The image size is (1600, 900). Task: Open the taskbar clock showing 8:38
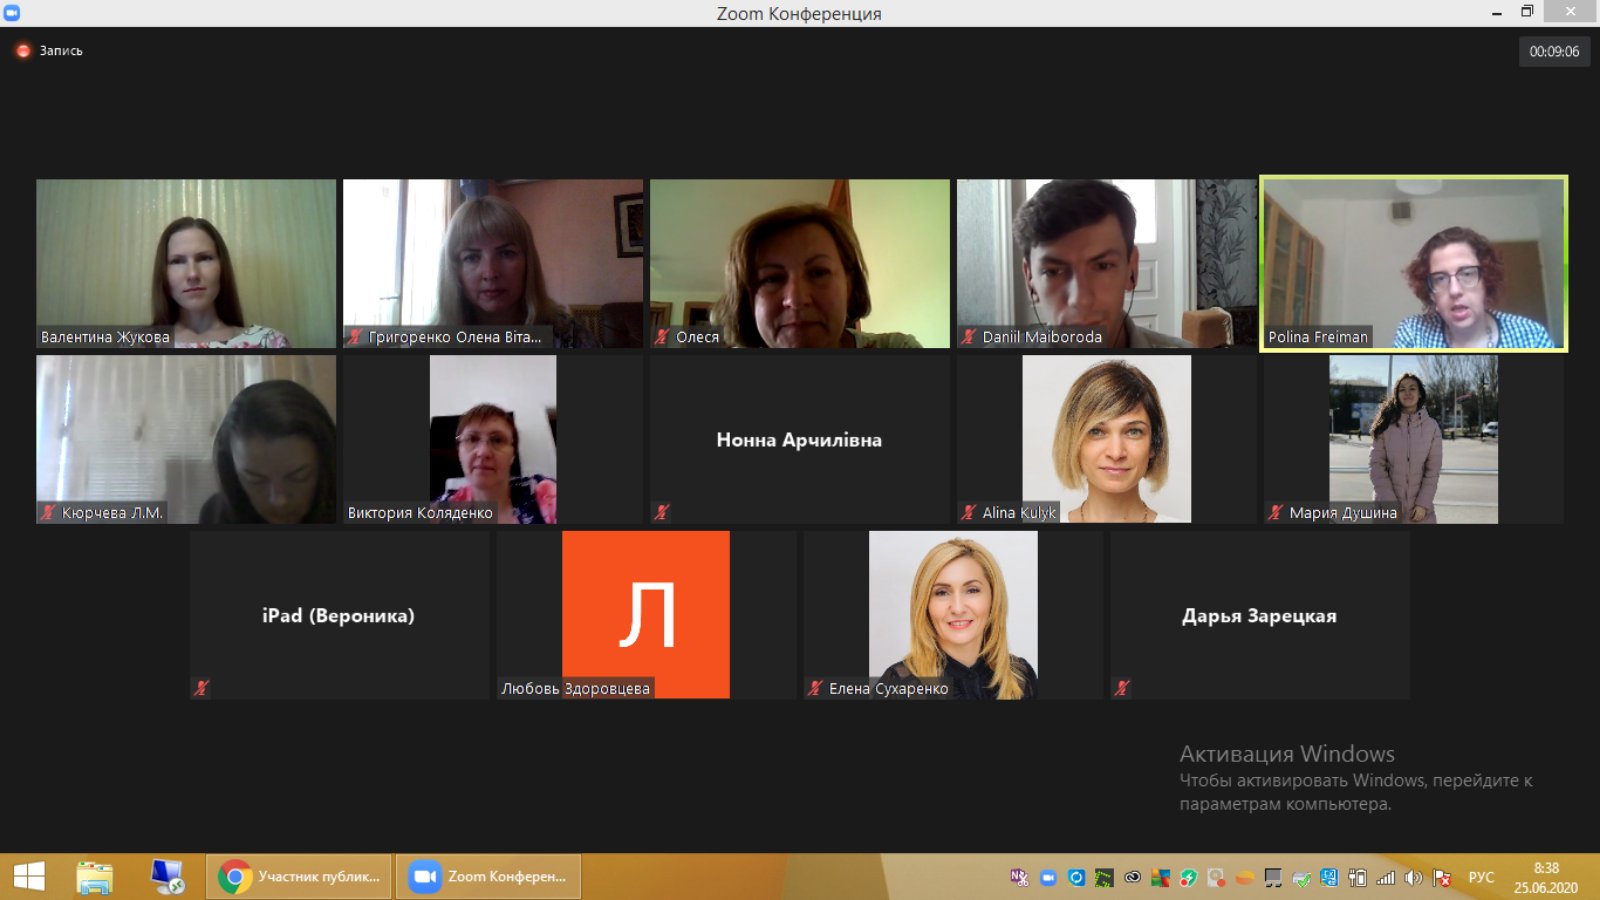click(x=1546, y=877)
